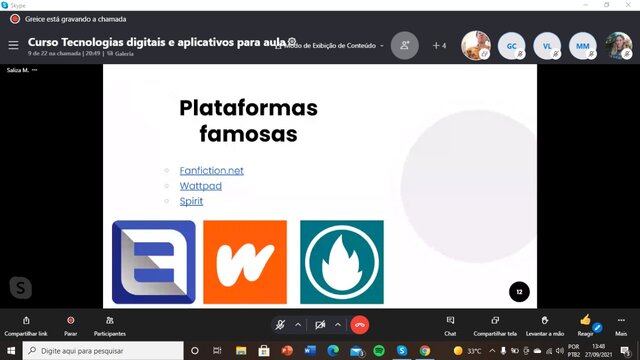Click Levantar a mão button
Viewport: 640px width, 360px height.
tap(544, 325)
